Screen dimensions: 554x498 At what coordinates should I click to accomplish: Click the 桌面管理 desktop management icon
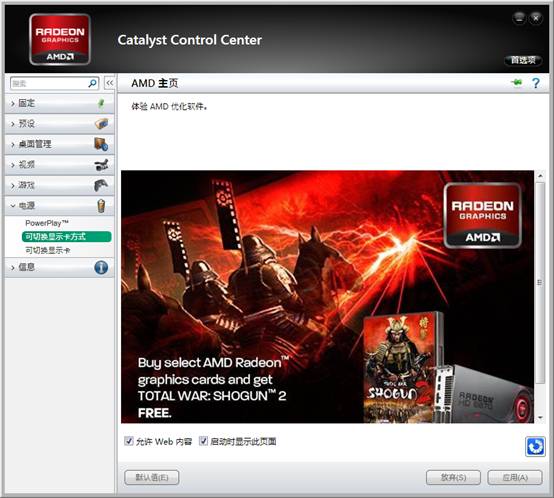coord(101,144)
